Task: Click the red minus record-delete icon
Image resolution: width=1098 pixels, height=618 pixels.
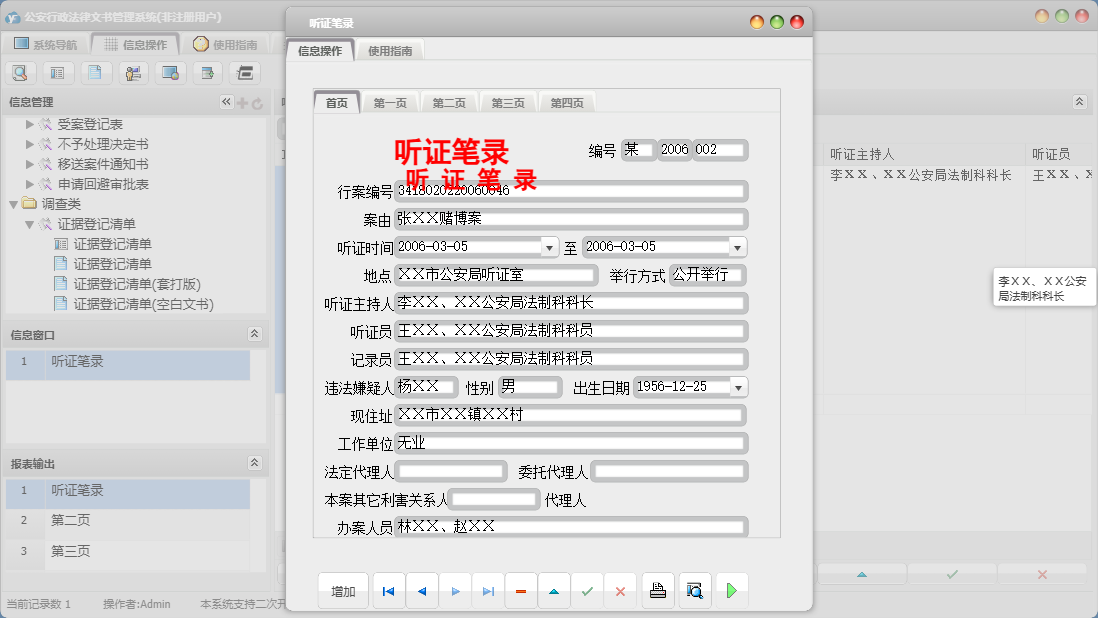Action: tap(520, 590)
